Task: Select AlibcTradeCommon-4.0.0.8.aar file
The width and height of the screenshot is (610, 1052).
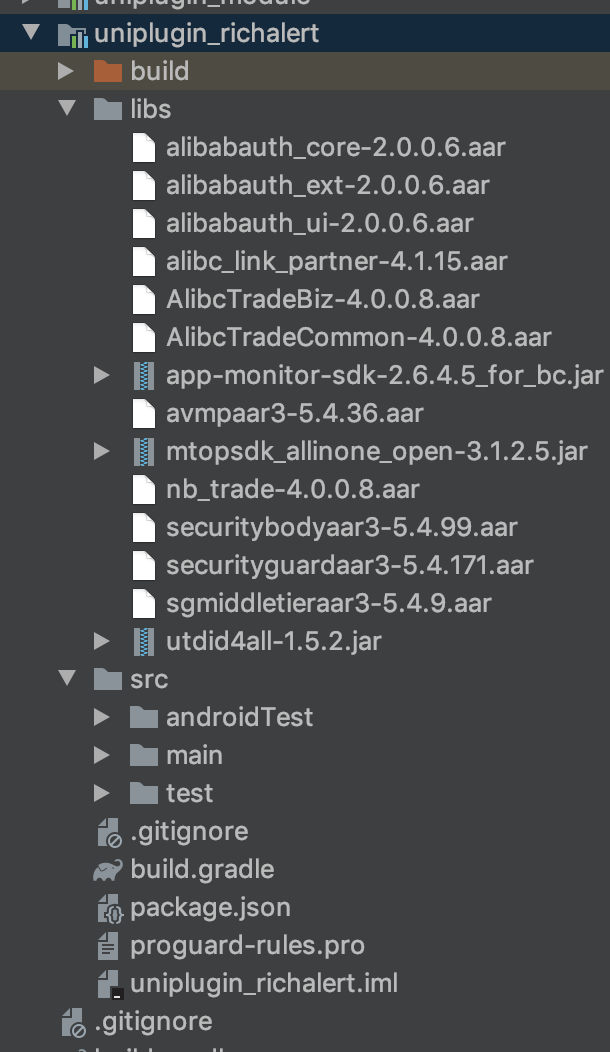Action: point(358,337)
